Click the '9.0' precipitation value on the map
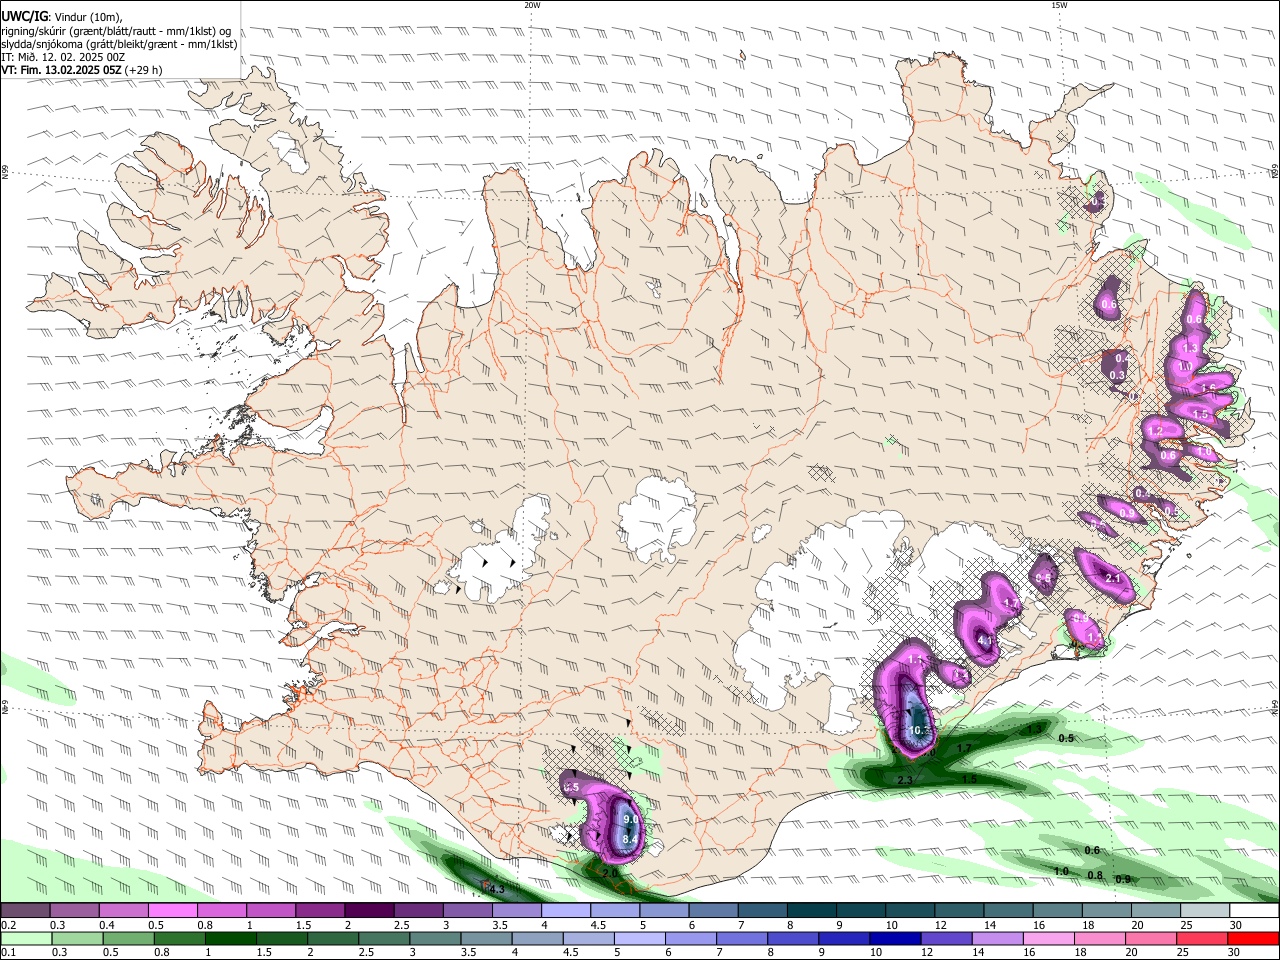Viewport: 1280px width, 960px height. click(x=630, y=819)
